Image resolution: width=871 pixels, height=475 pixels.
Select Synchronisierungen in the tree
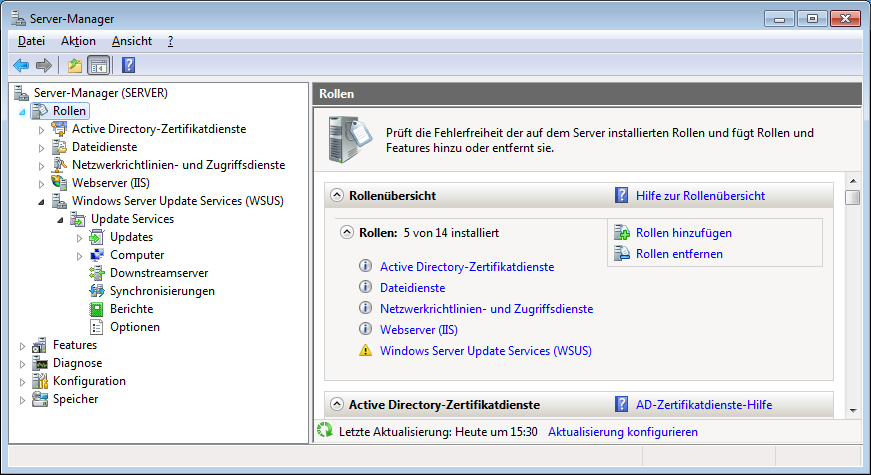click(x=162, y=291)
